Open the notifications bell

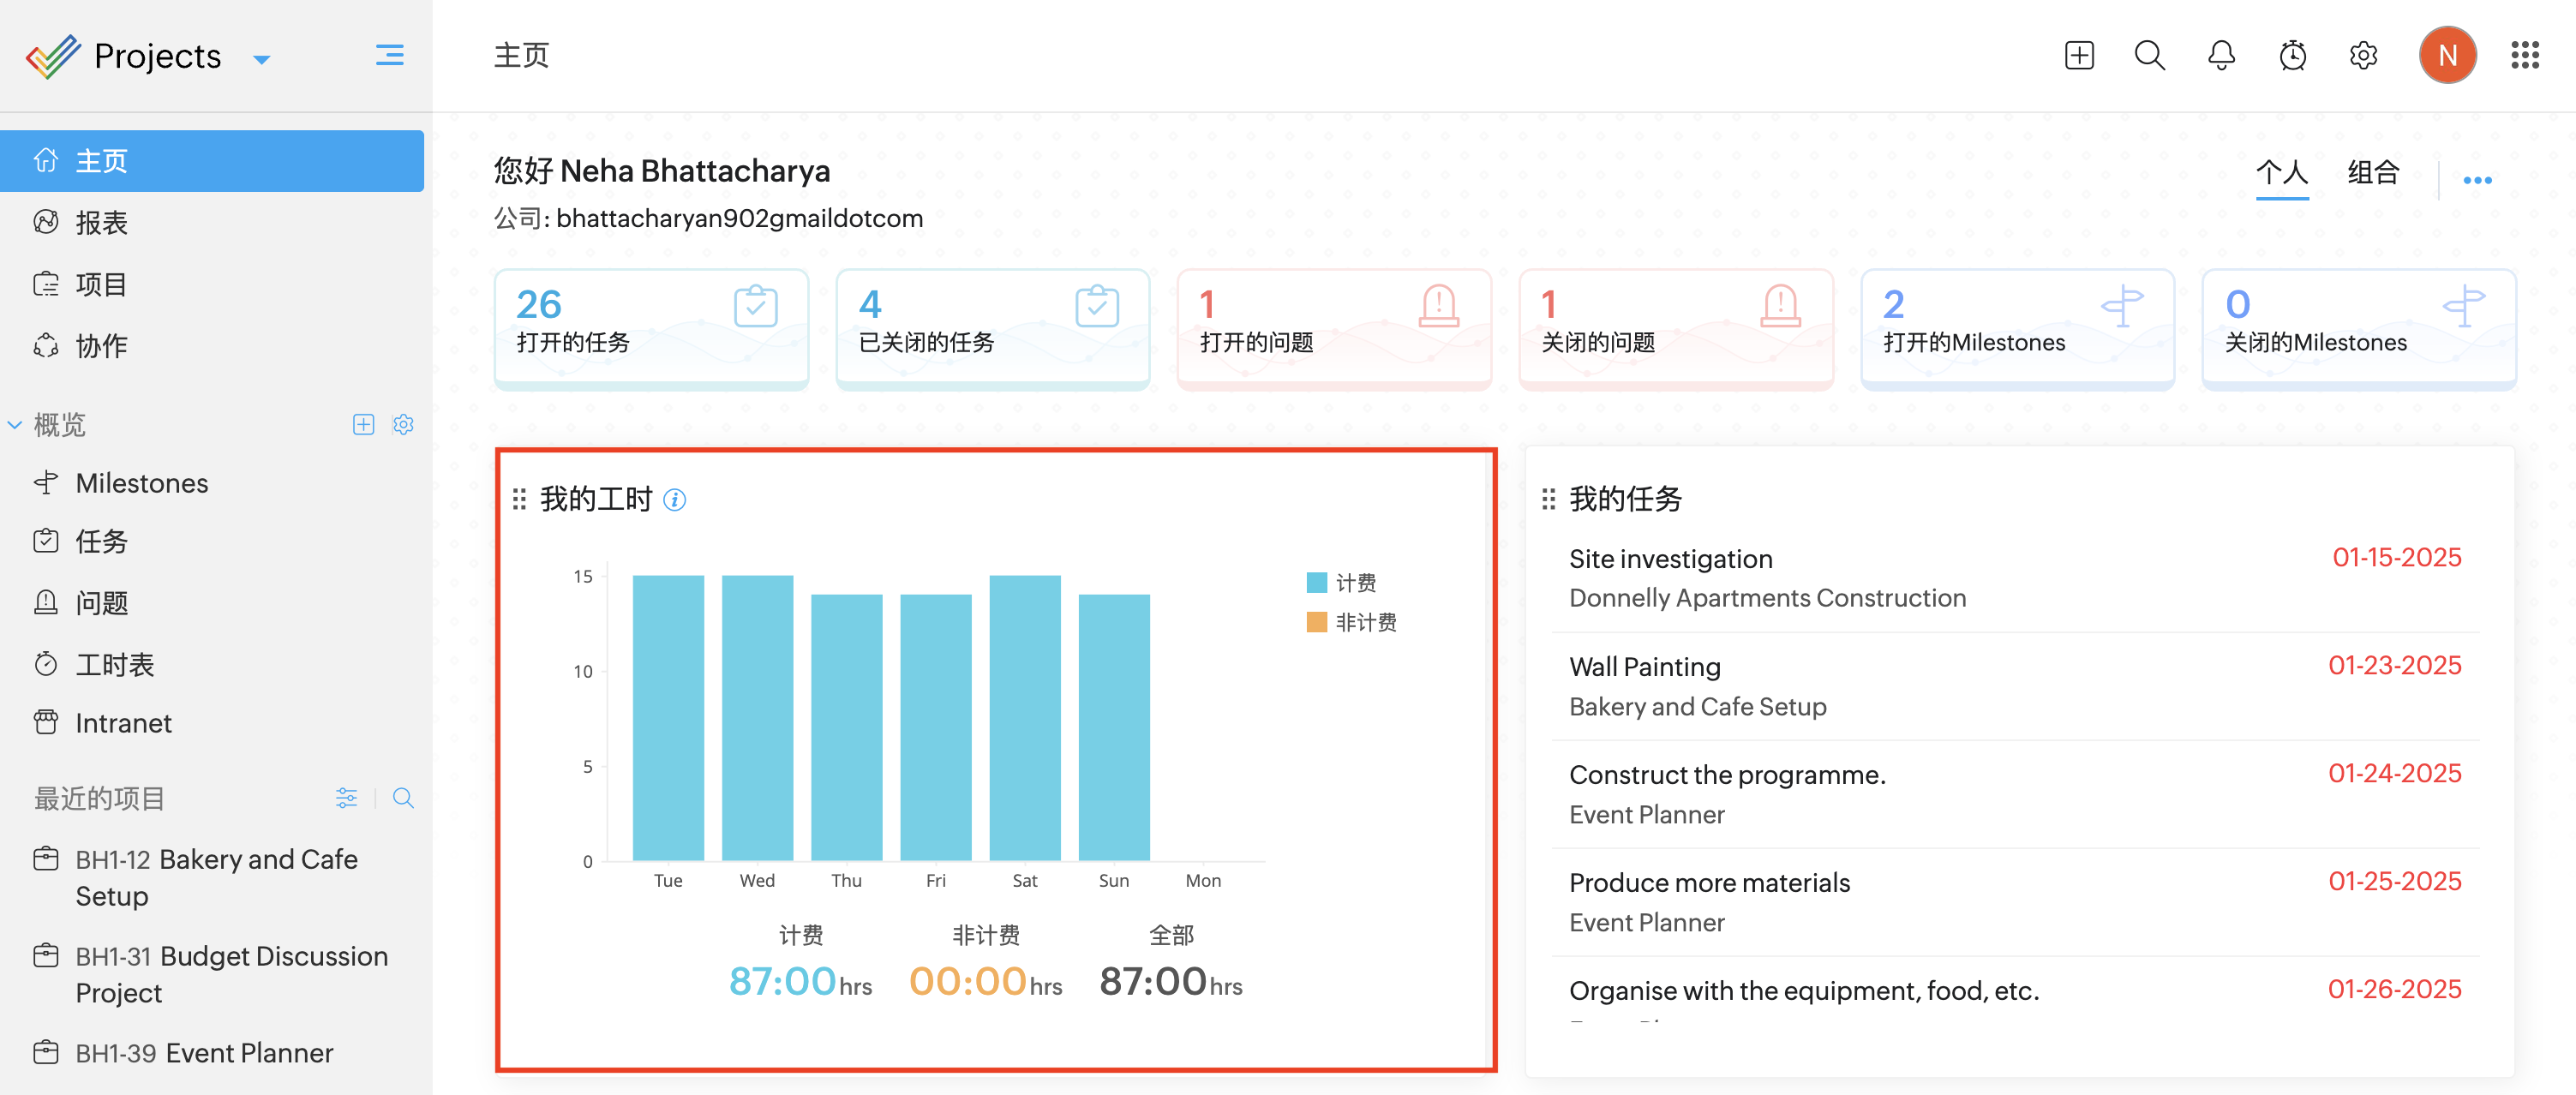[x=2221, y=55]
